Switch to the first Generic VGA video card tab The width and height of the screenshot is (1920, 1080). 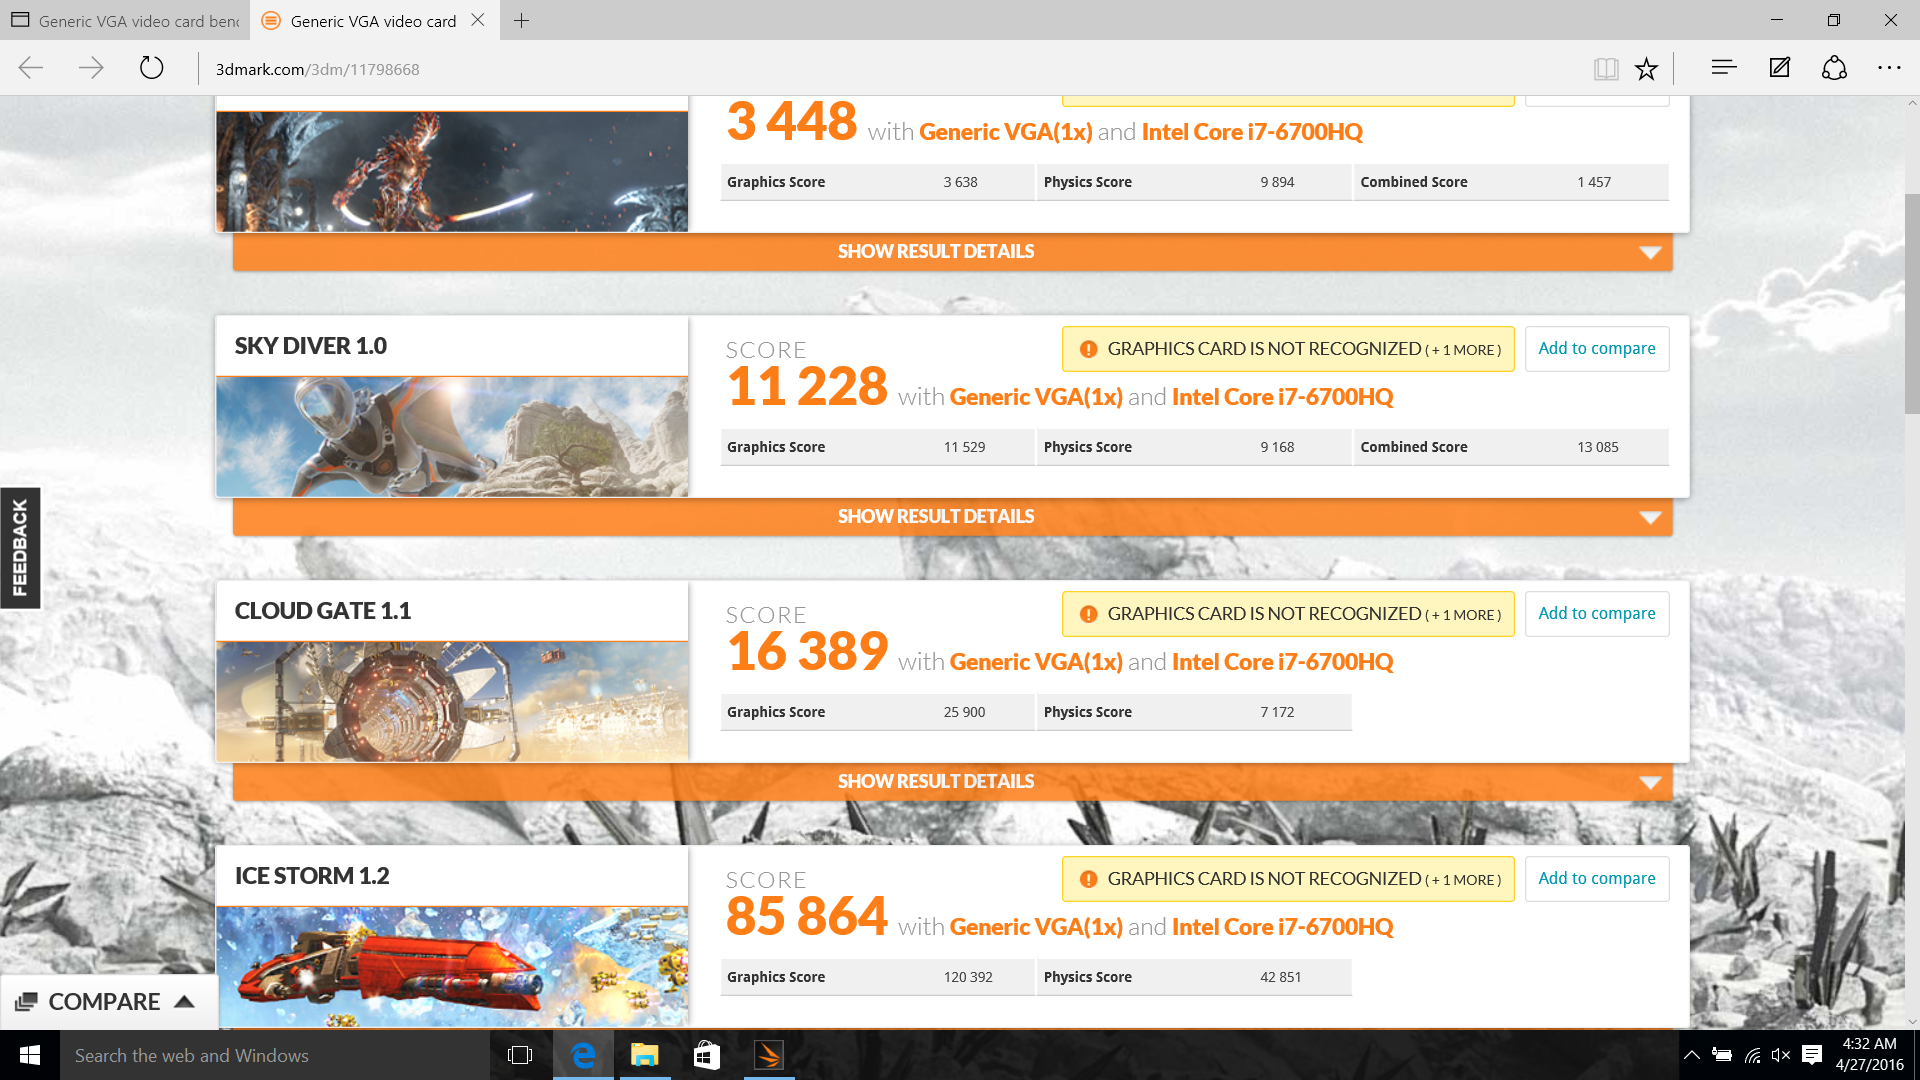point(125,20)
